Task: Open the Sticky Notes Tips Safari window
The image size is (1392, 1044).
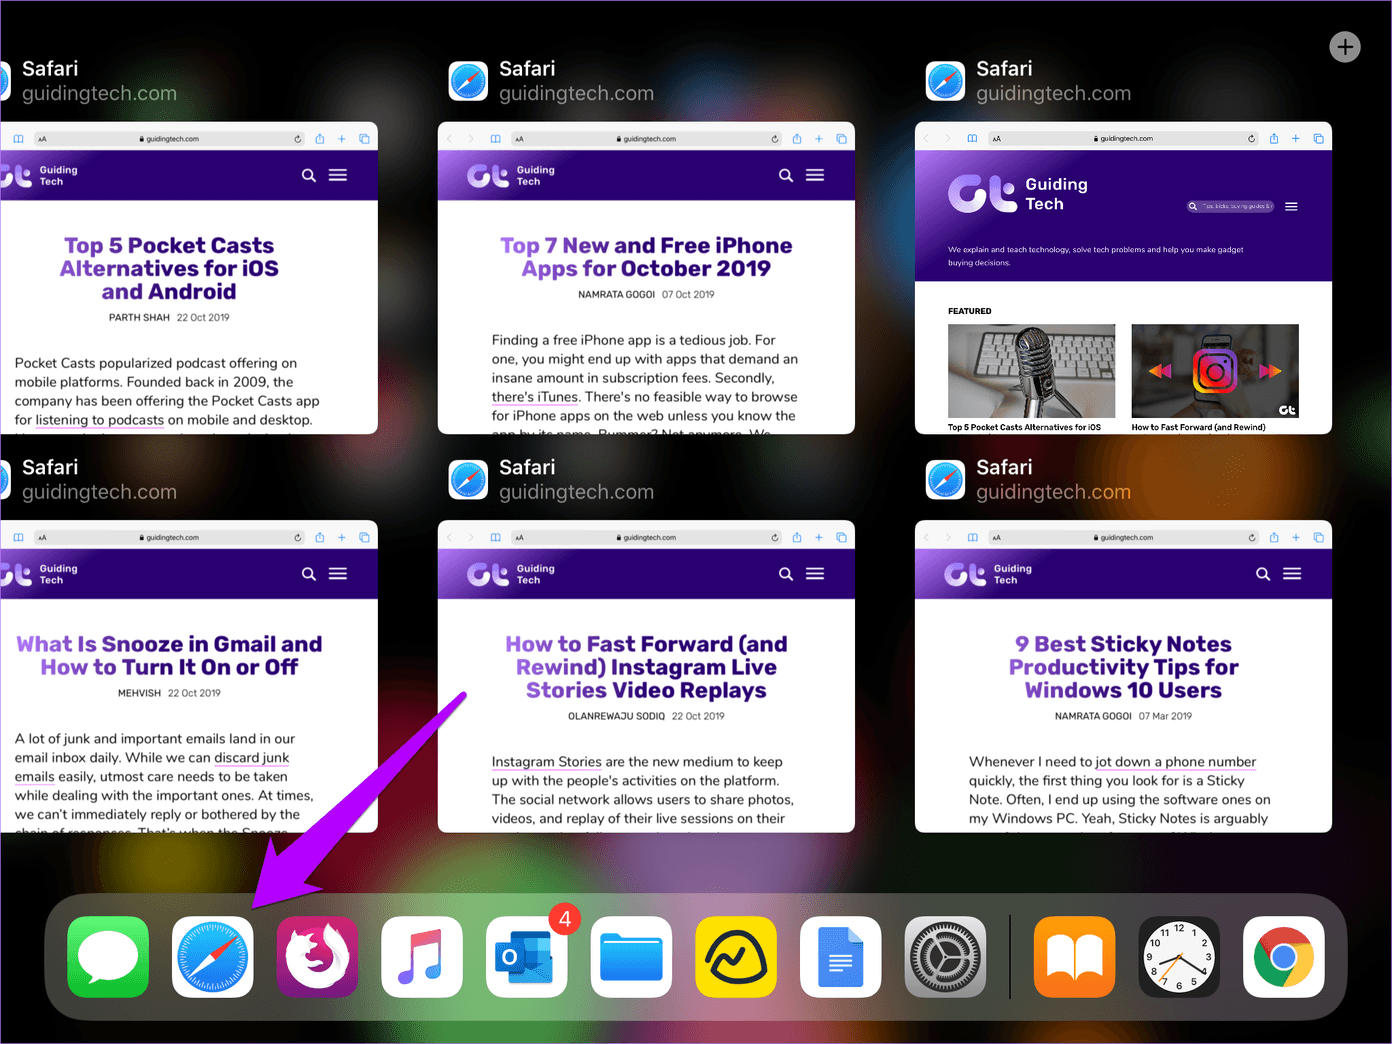Action: click(x=1123, y=676)
